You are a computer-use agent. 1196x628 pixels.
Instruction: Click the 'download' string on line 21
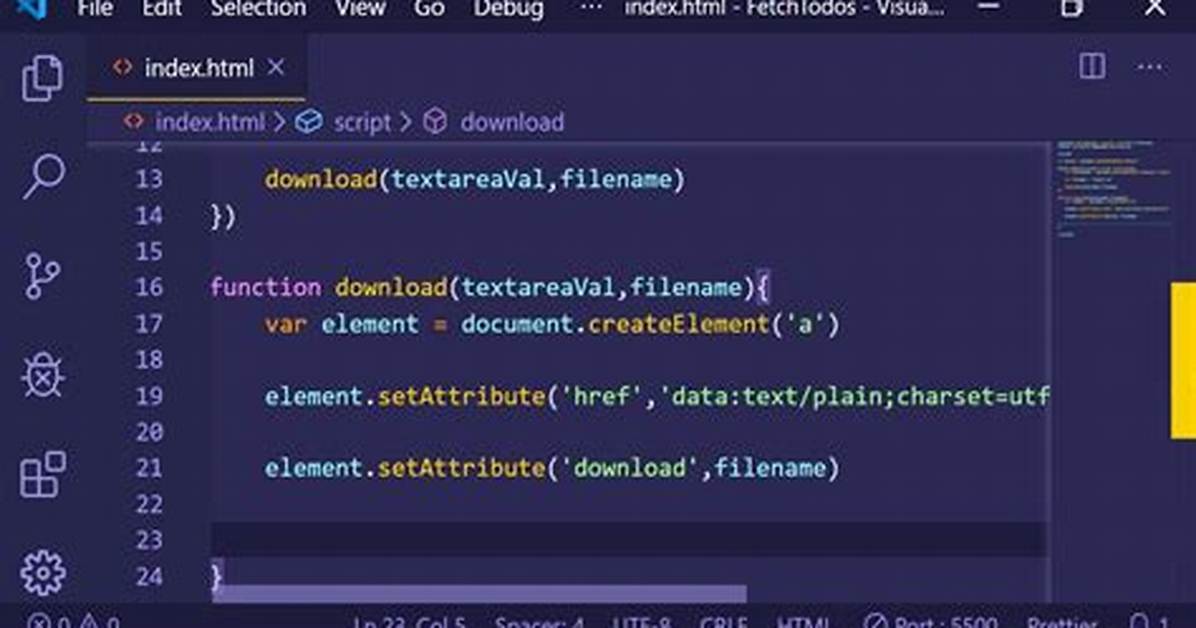coord(629,468)
